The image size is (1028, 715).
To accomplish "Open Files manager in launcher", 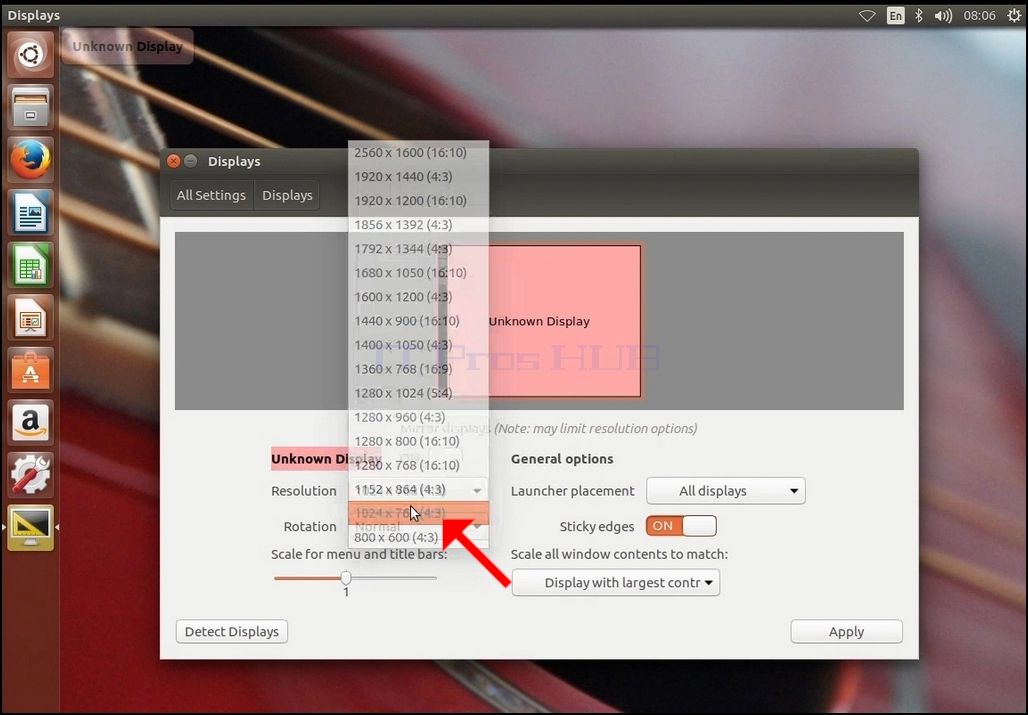I will pos(30,107).
